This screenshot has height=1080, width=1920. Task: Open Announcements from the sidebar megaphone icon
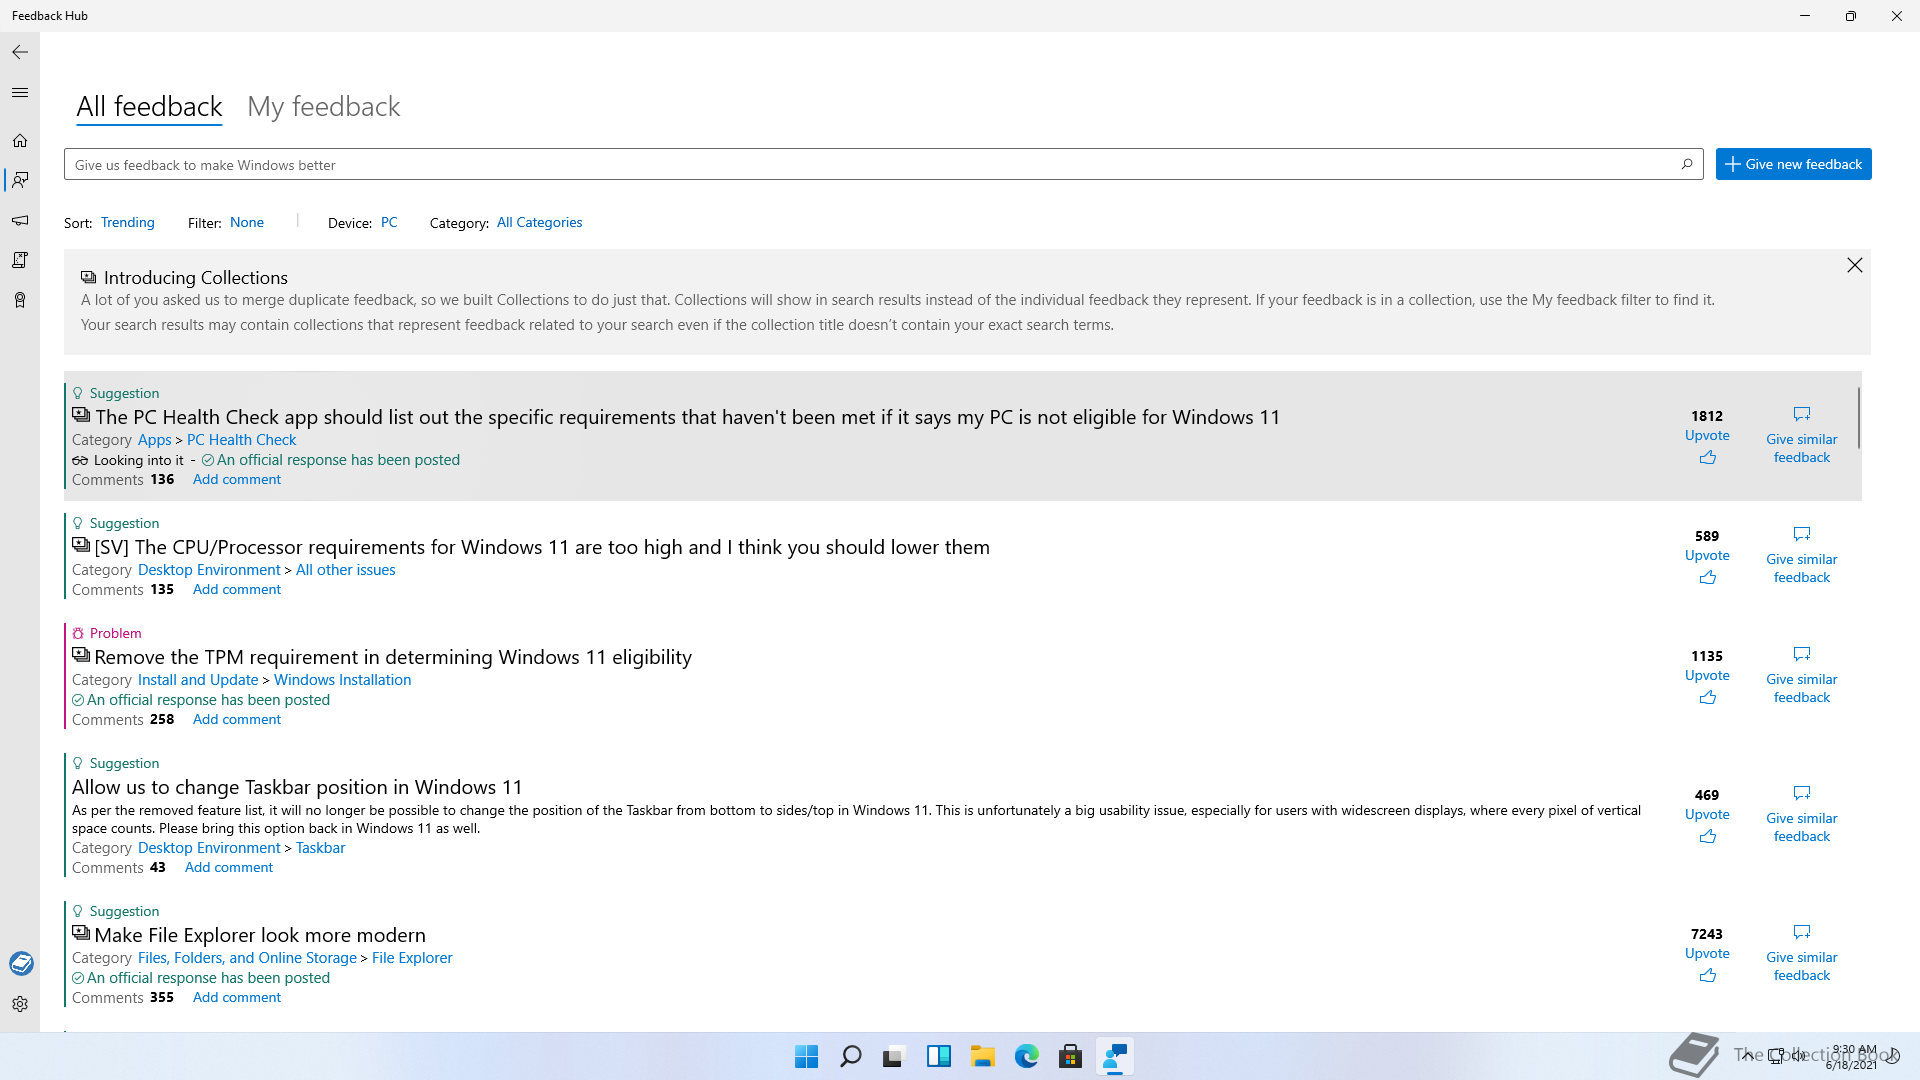tap(20, 220)
